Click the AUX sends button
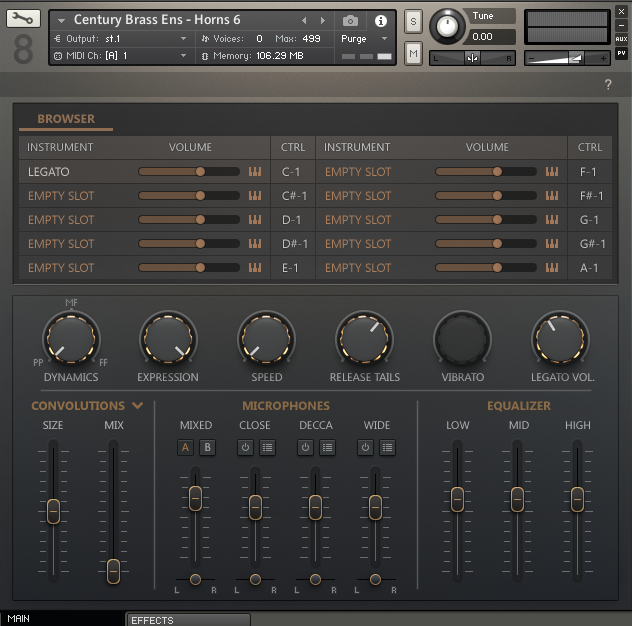 [621, 39]
